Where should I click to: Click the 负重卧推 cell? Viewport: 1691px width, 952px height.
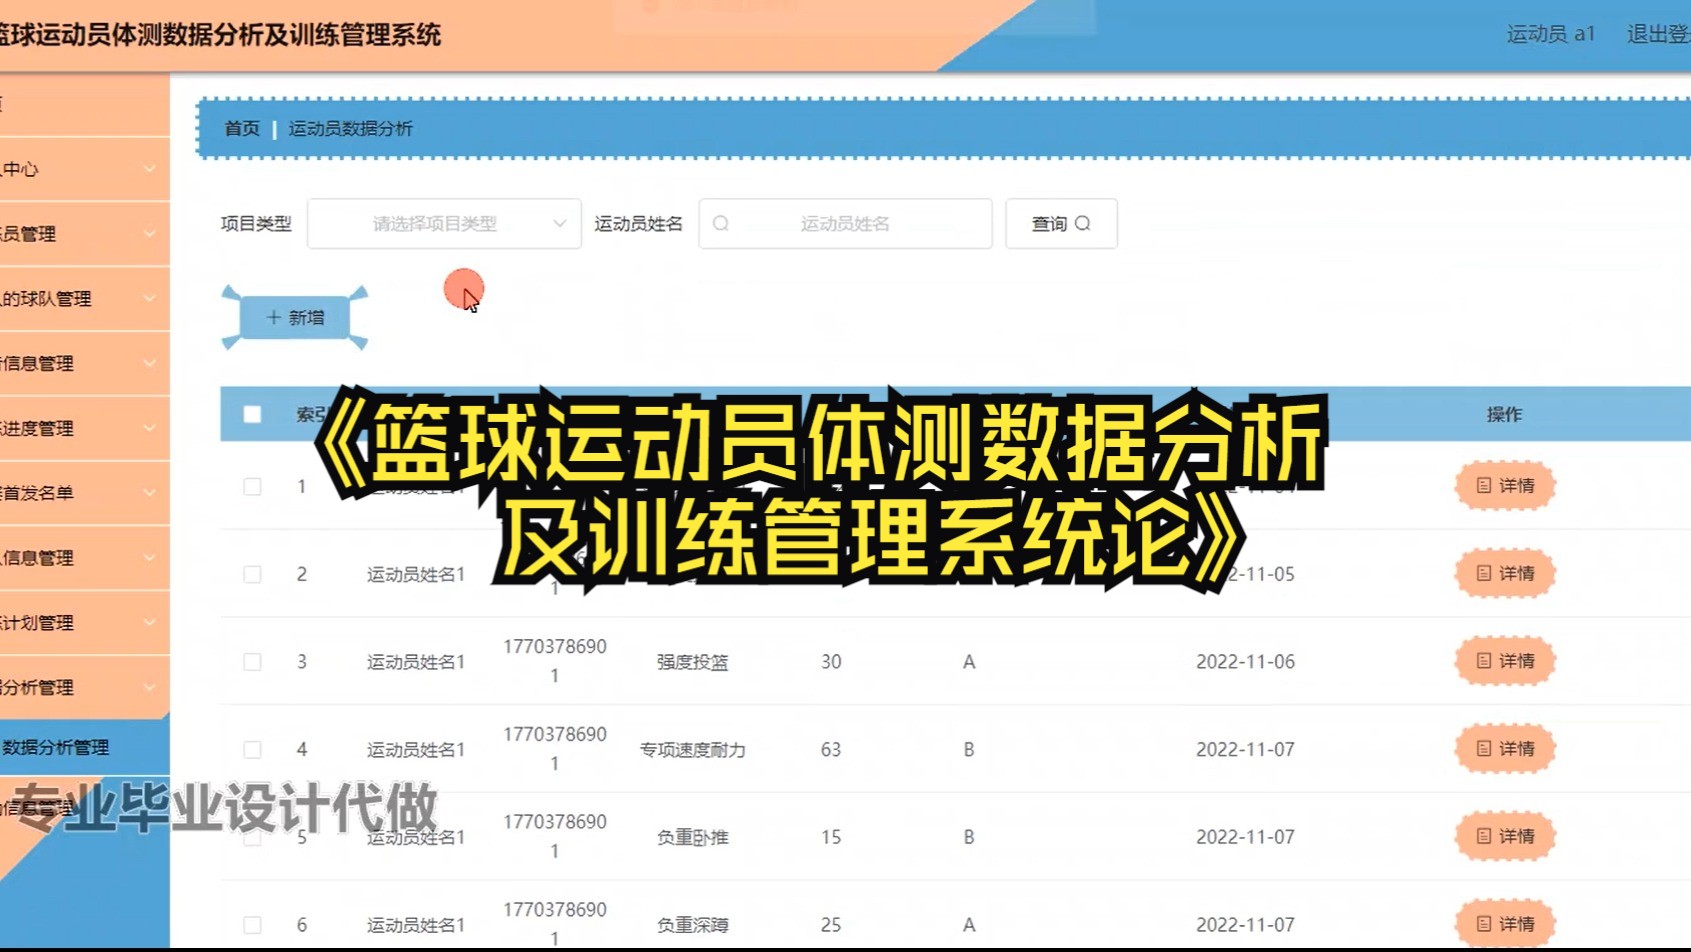(692, 837)
